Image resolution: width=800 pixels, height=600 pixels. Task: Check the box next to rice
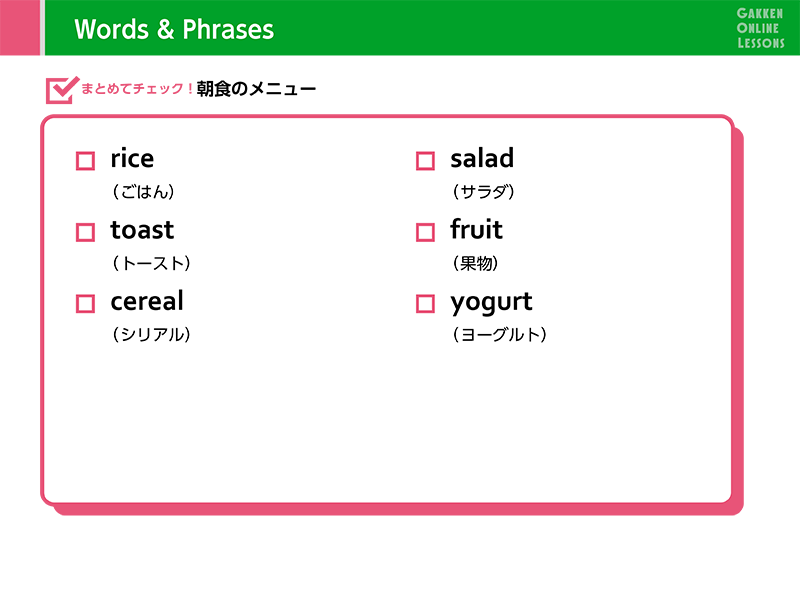[x=85, y=161]
